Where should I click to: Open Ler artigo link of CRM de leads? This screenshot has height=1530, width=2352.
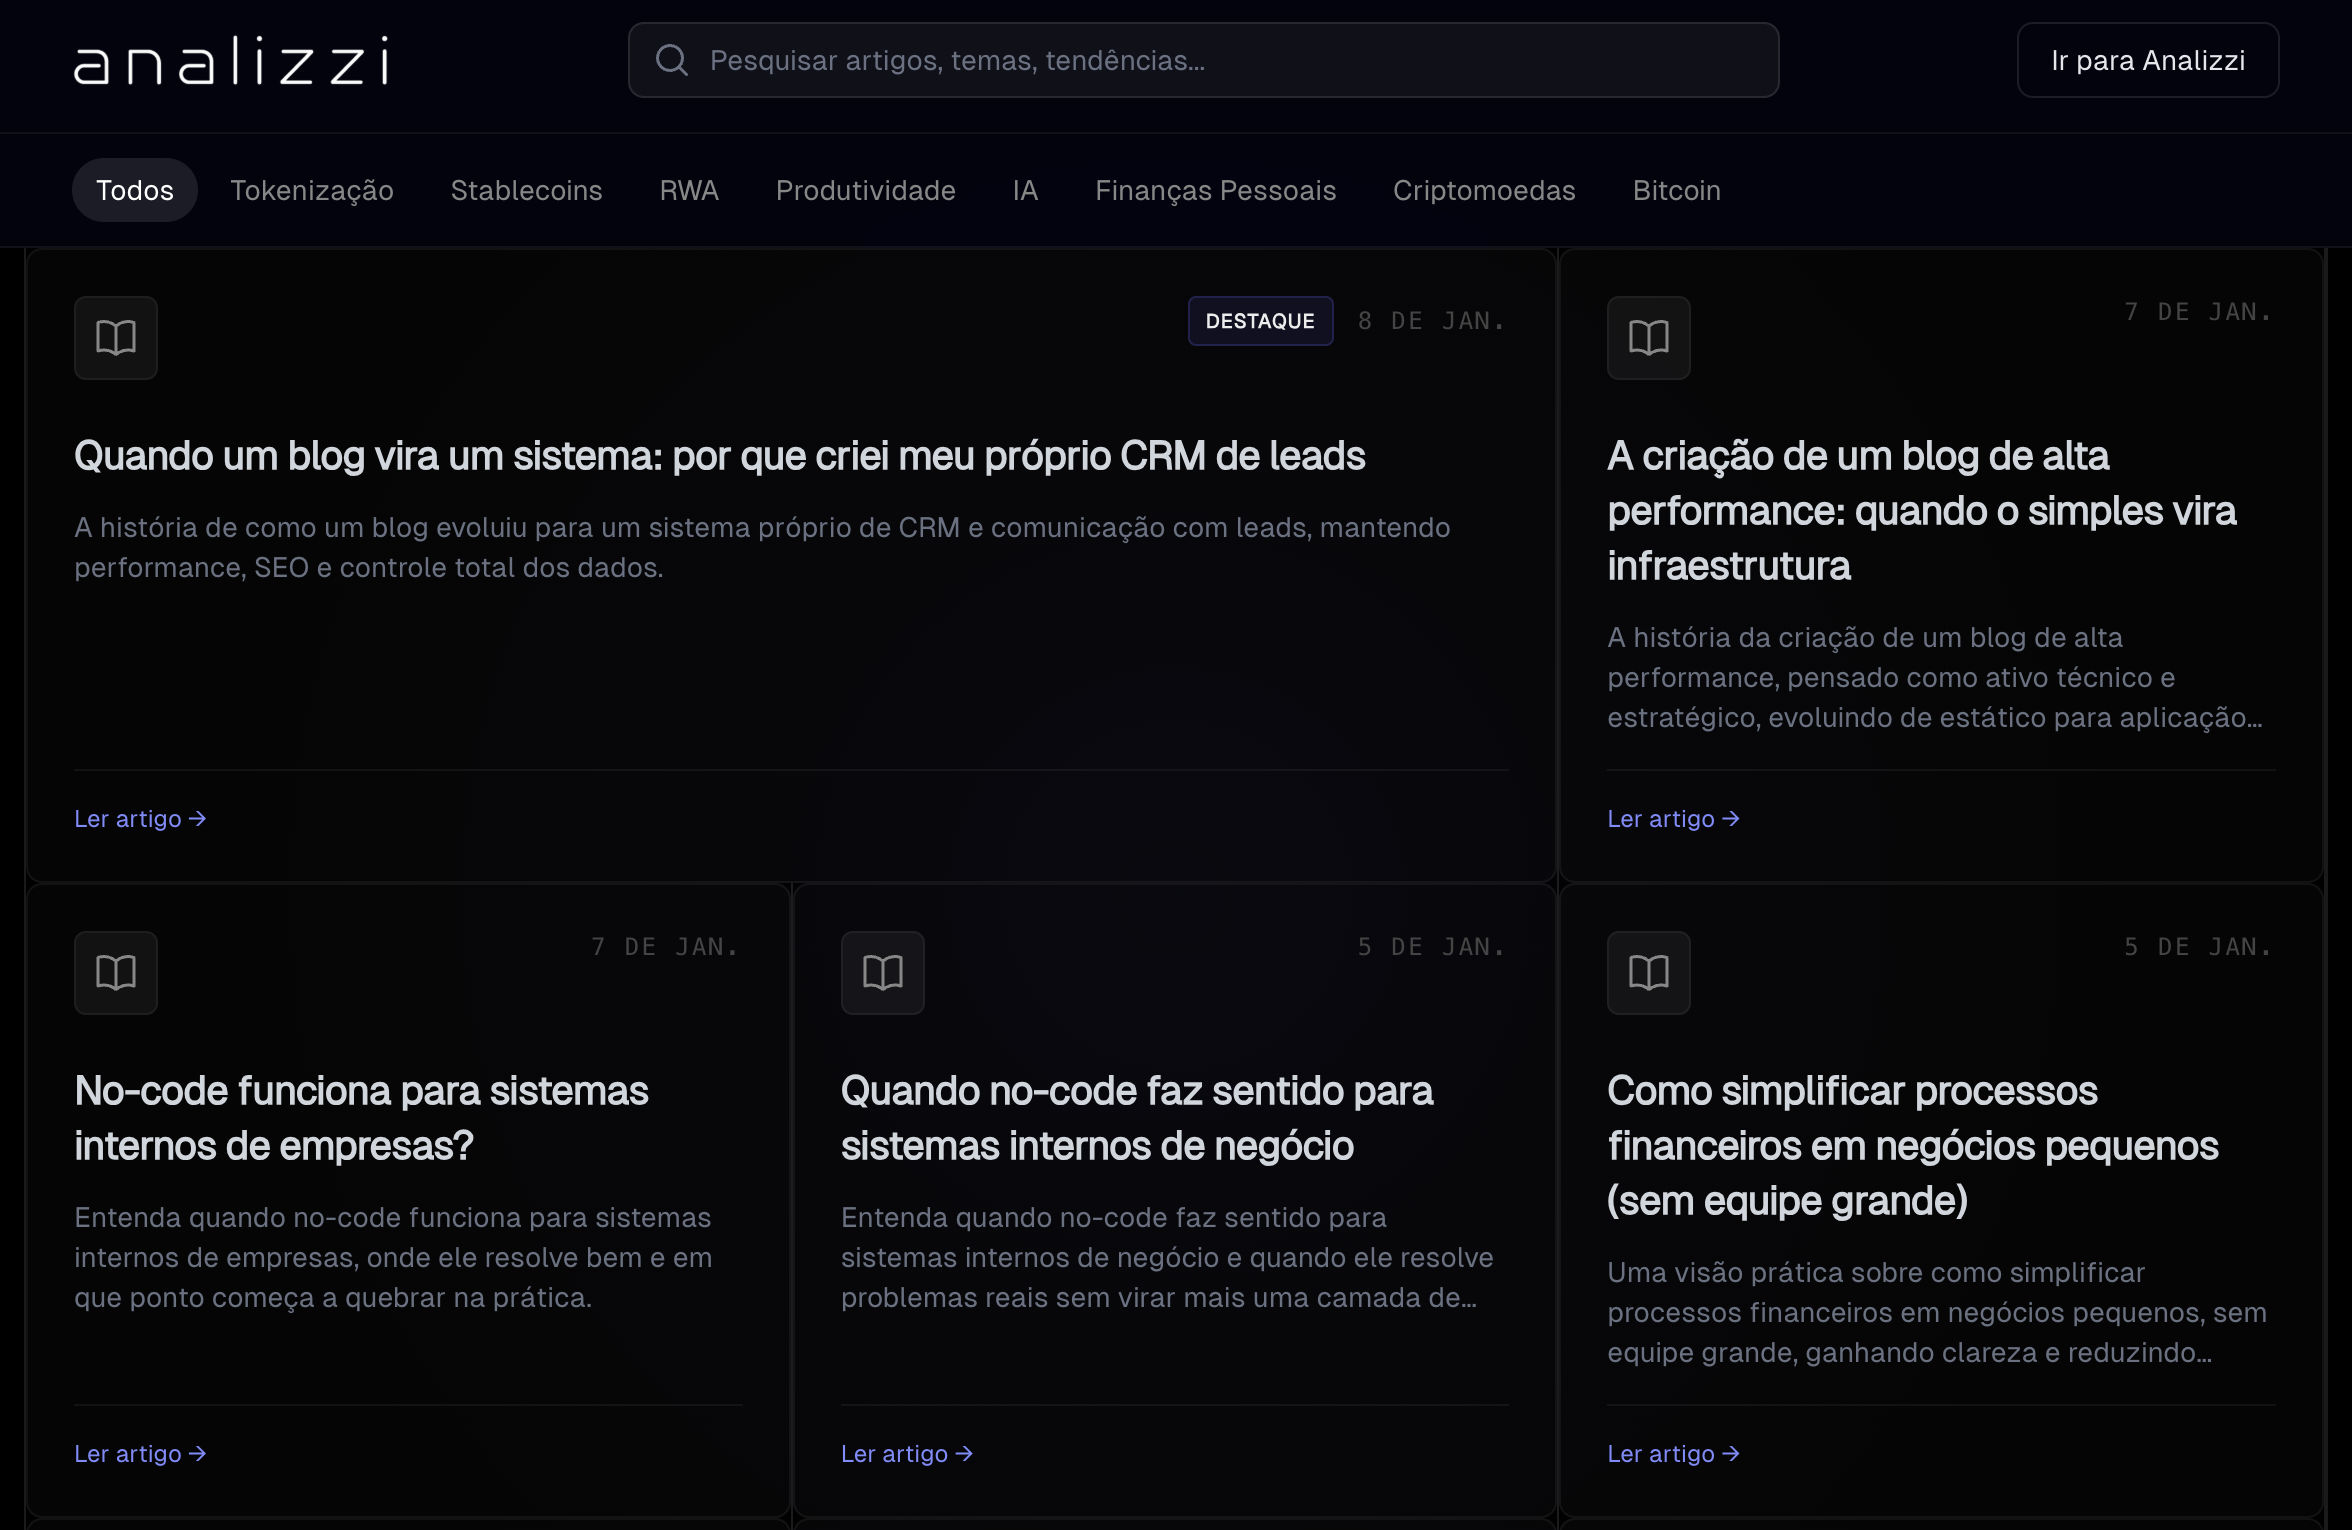pyautogui.click(x=140, y=819)
